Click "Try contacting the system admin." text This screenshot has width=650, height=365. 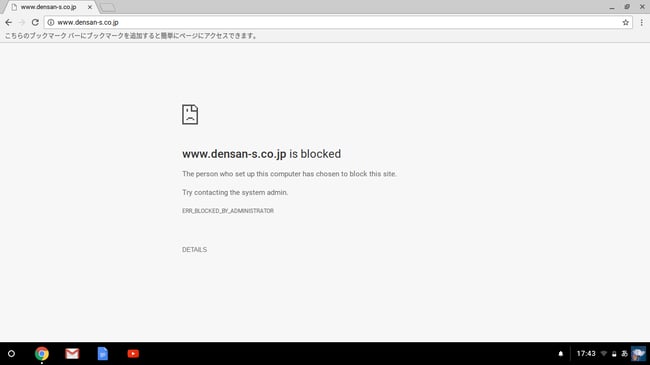click(x=235, y=192)
